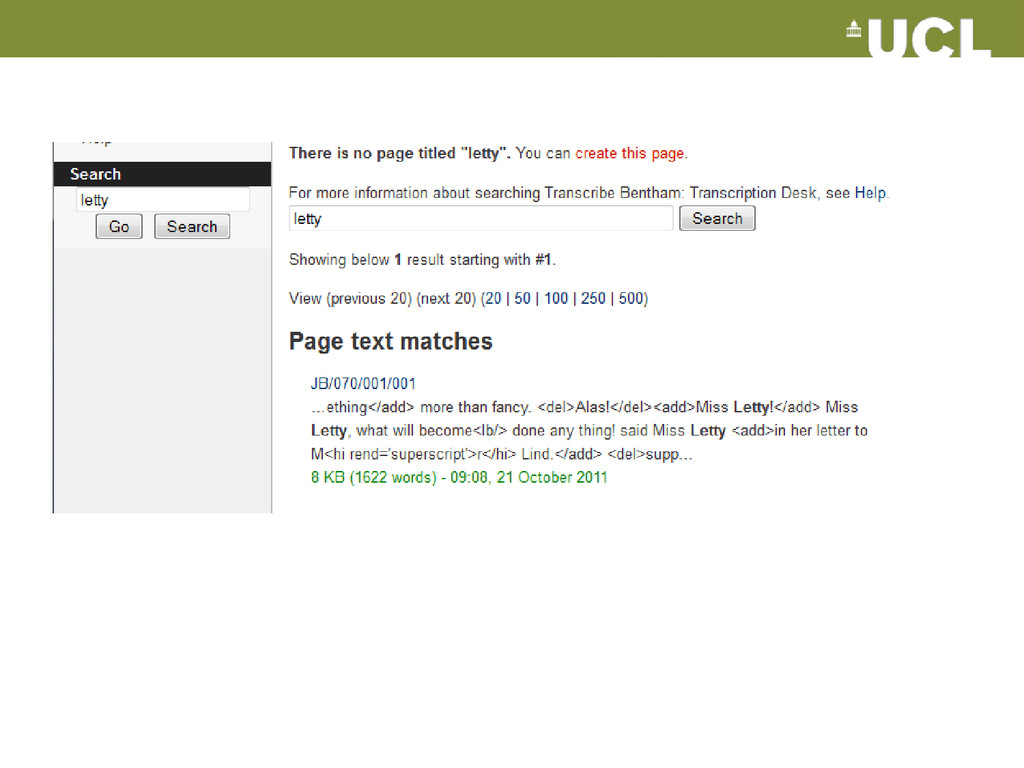Show 100 results per page

pyautogui.click(x=556, y=298)
